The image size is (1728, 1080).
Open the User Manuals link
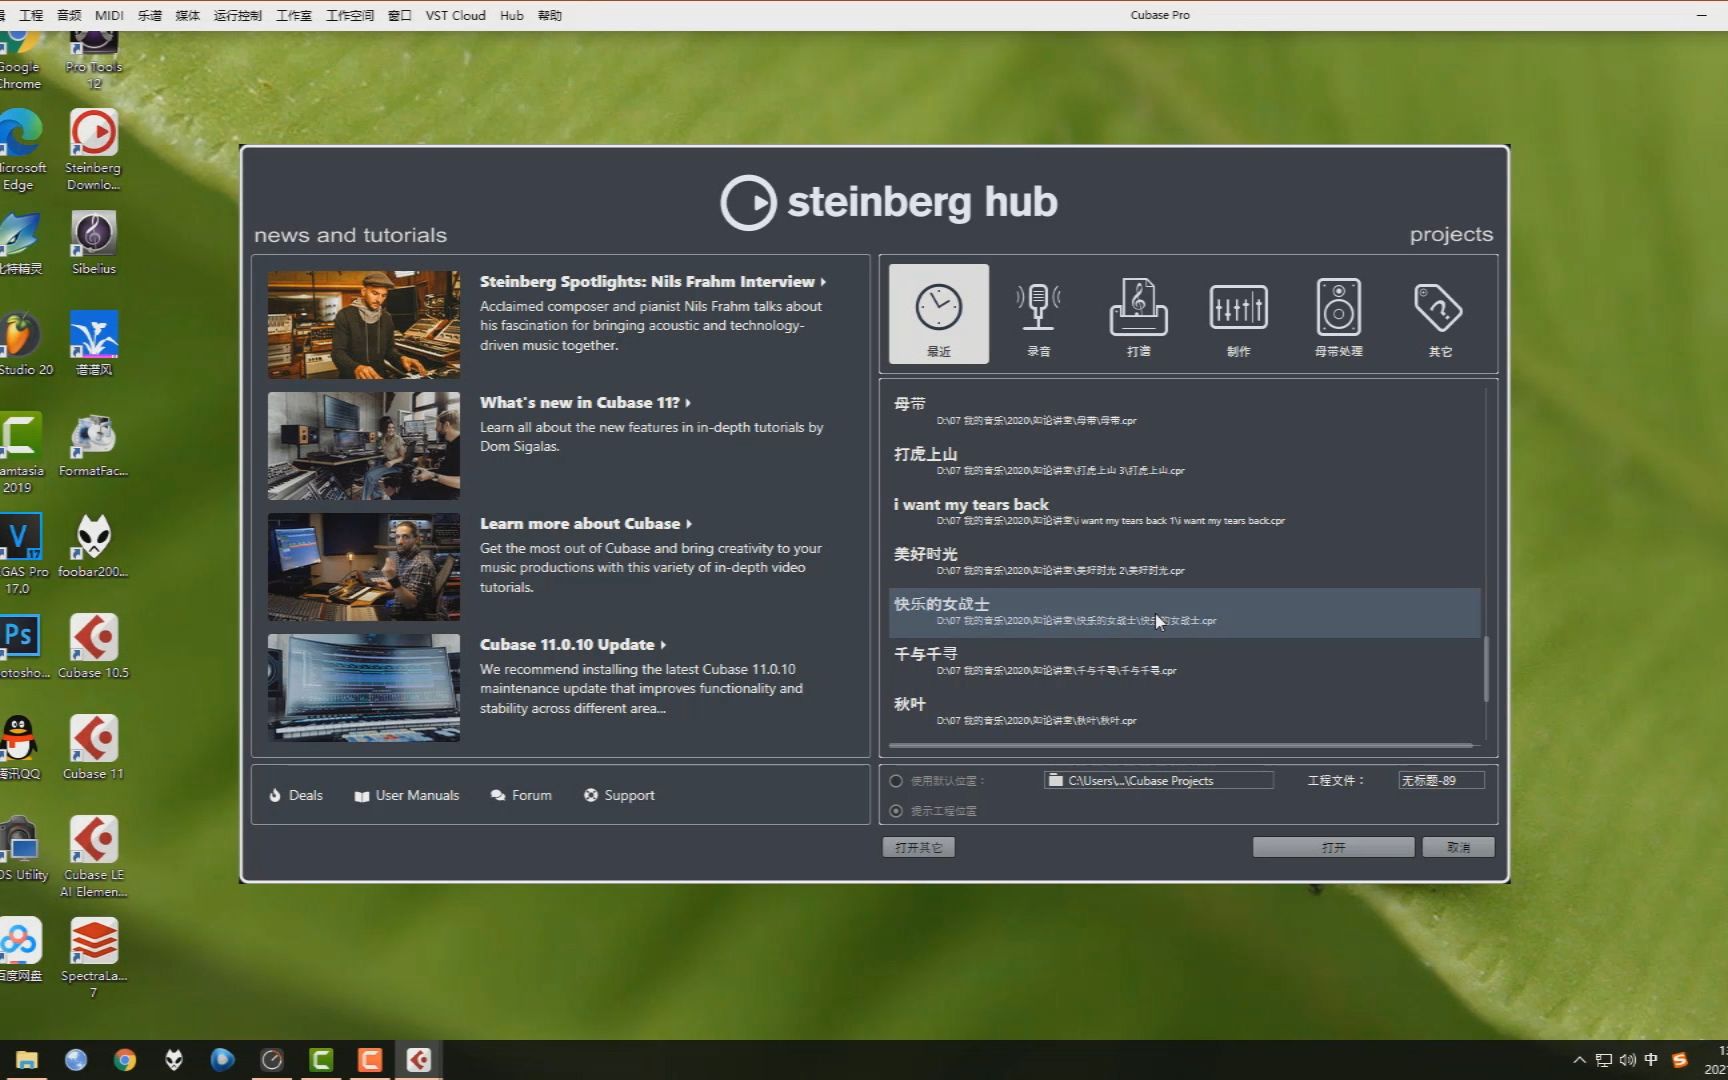[407, 795]
